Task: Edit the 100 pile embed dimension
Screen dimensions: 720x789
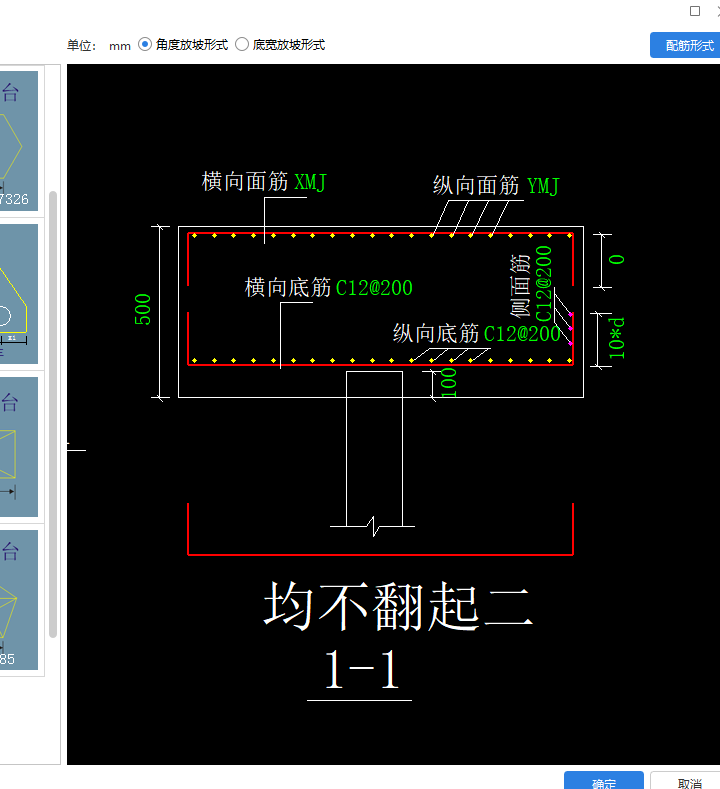Action: click(x=449, y=382)
